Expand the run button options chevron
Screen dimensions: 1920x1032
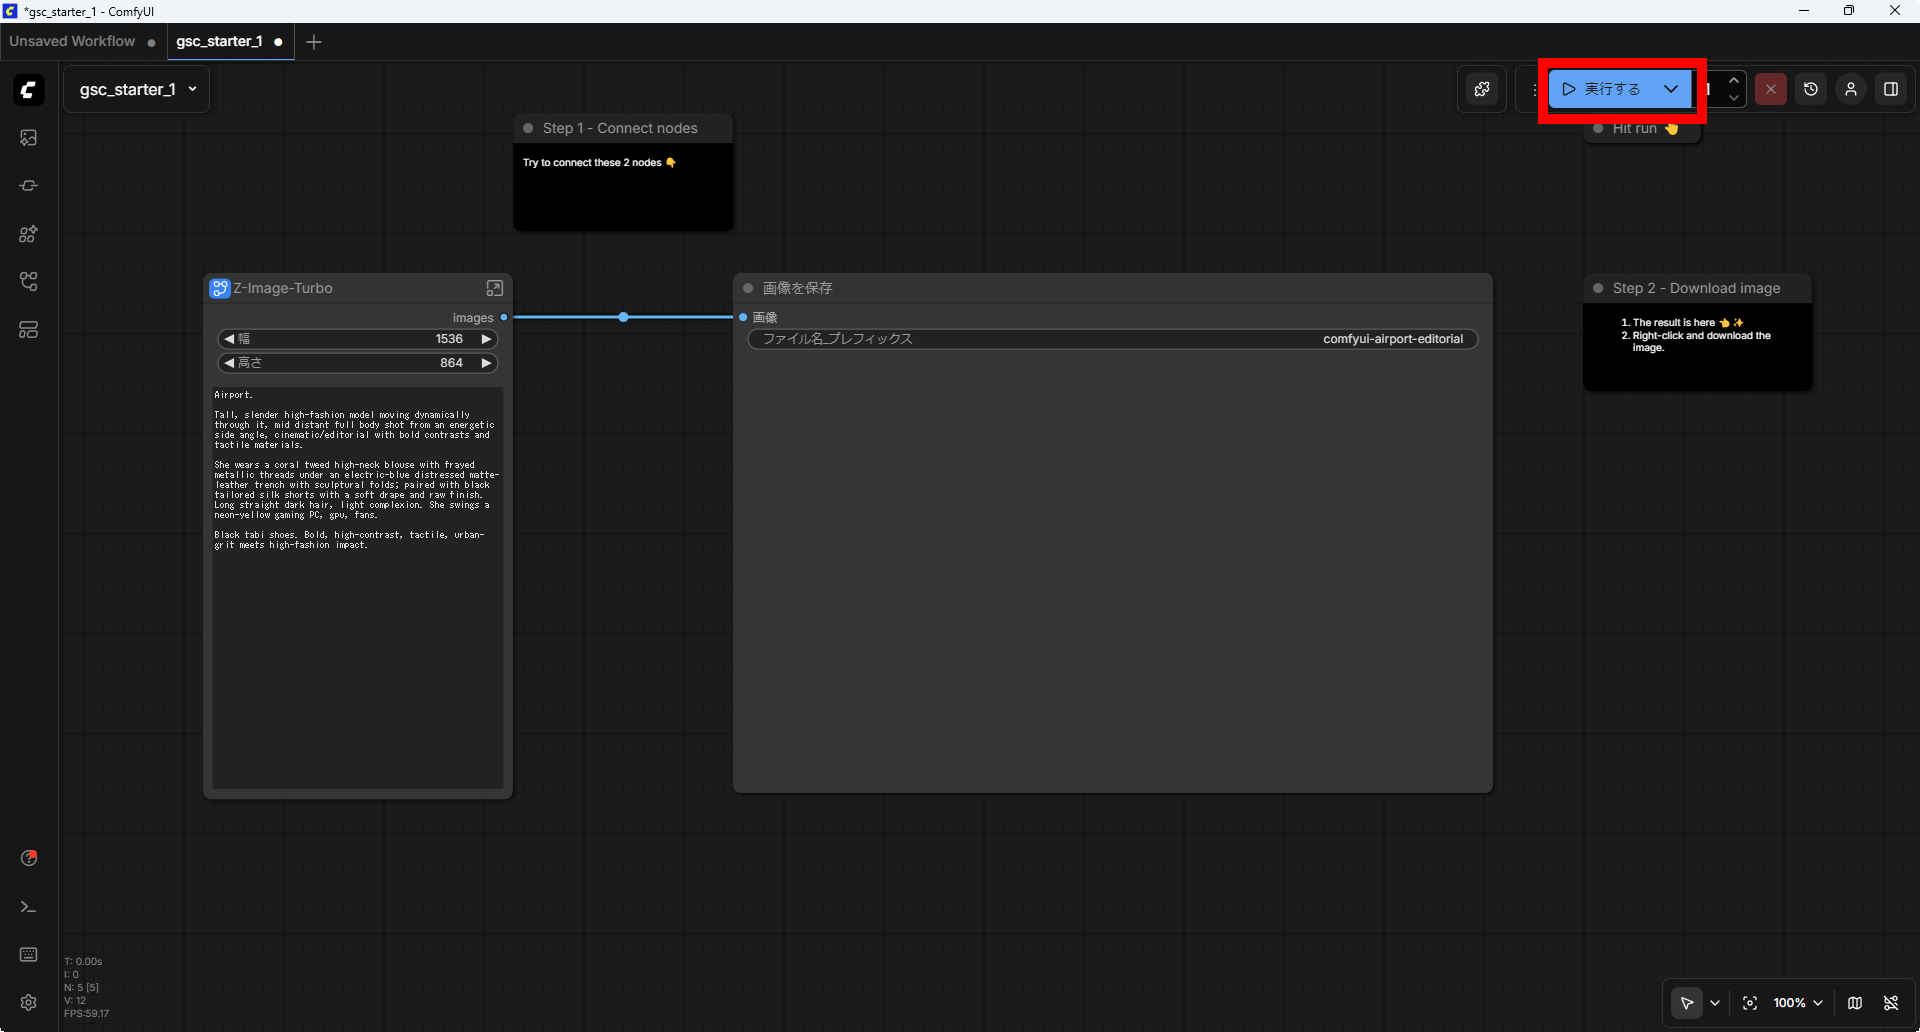coord(1671,89)
